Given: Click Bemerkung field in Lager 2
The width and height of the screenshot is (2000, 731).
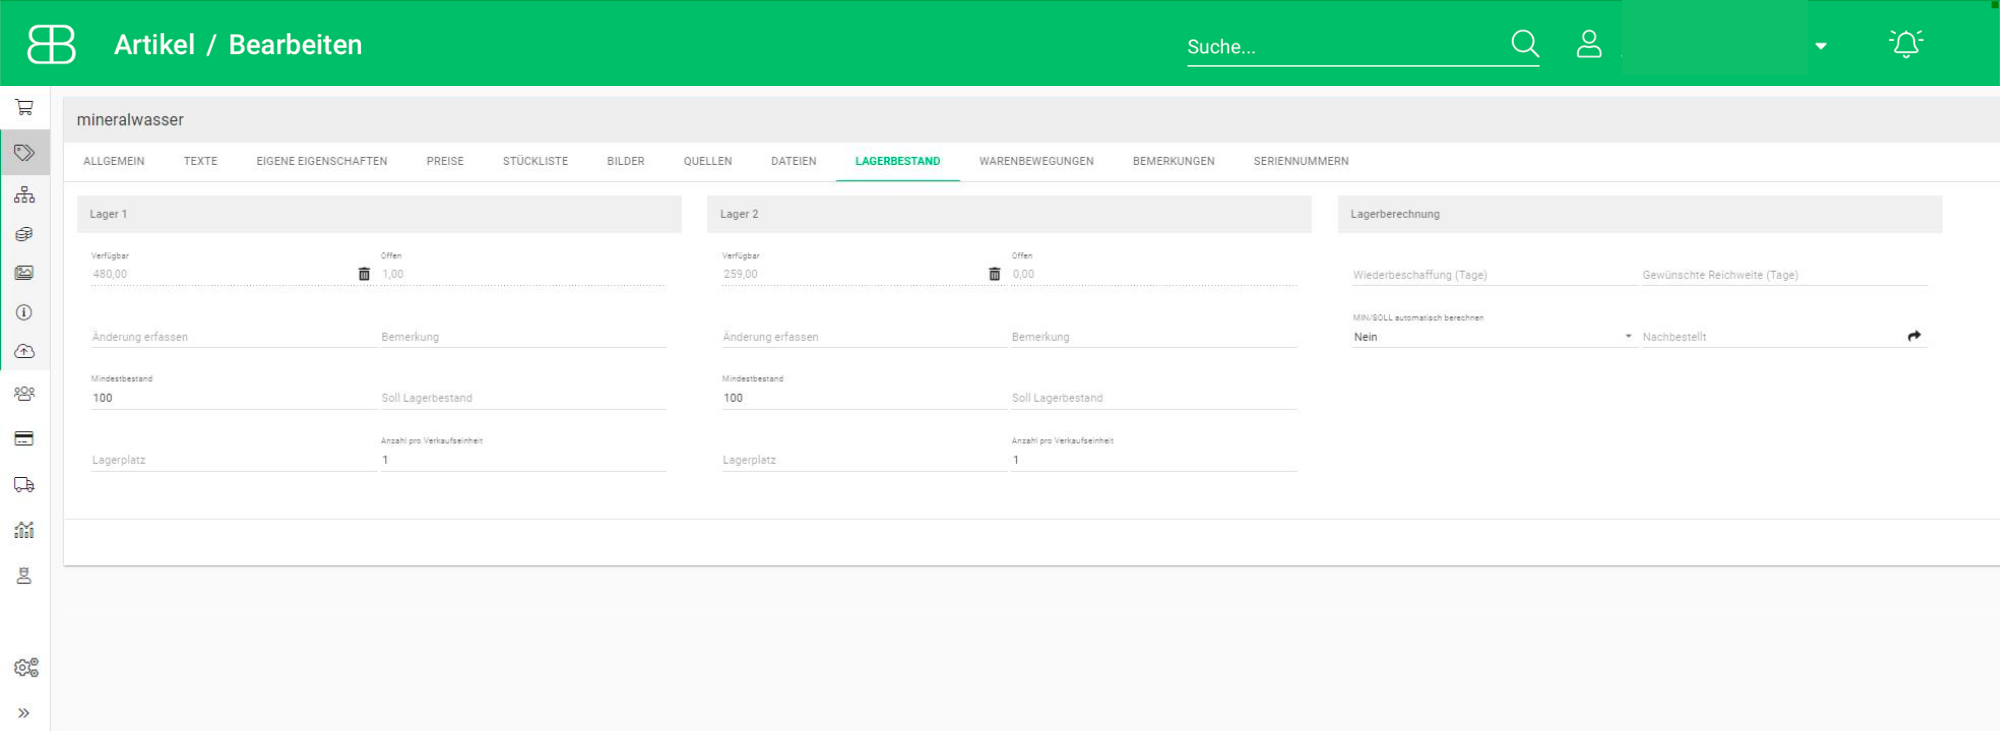Looking at the screenshot, I should pos(1154,337).
